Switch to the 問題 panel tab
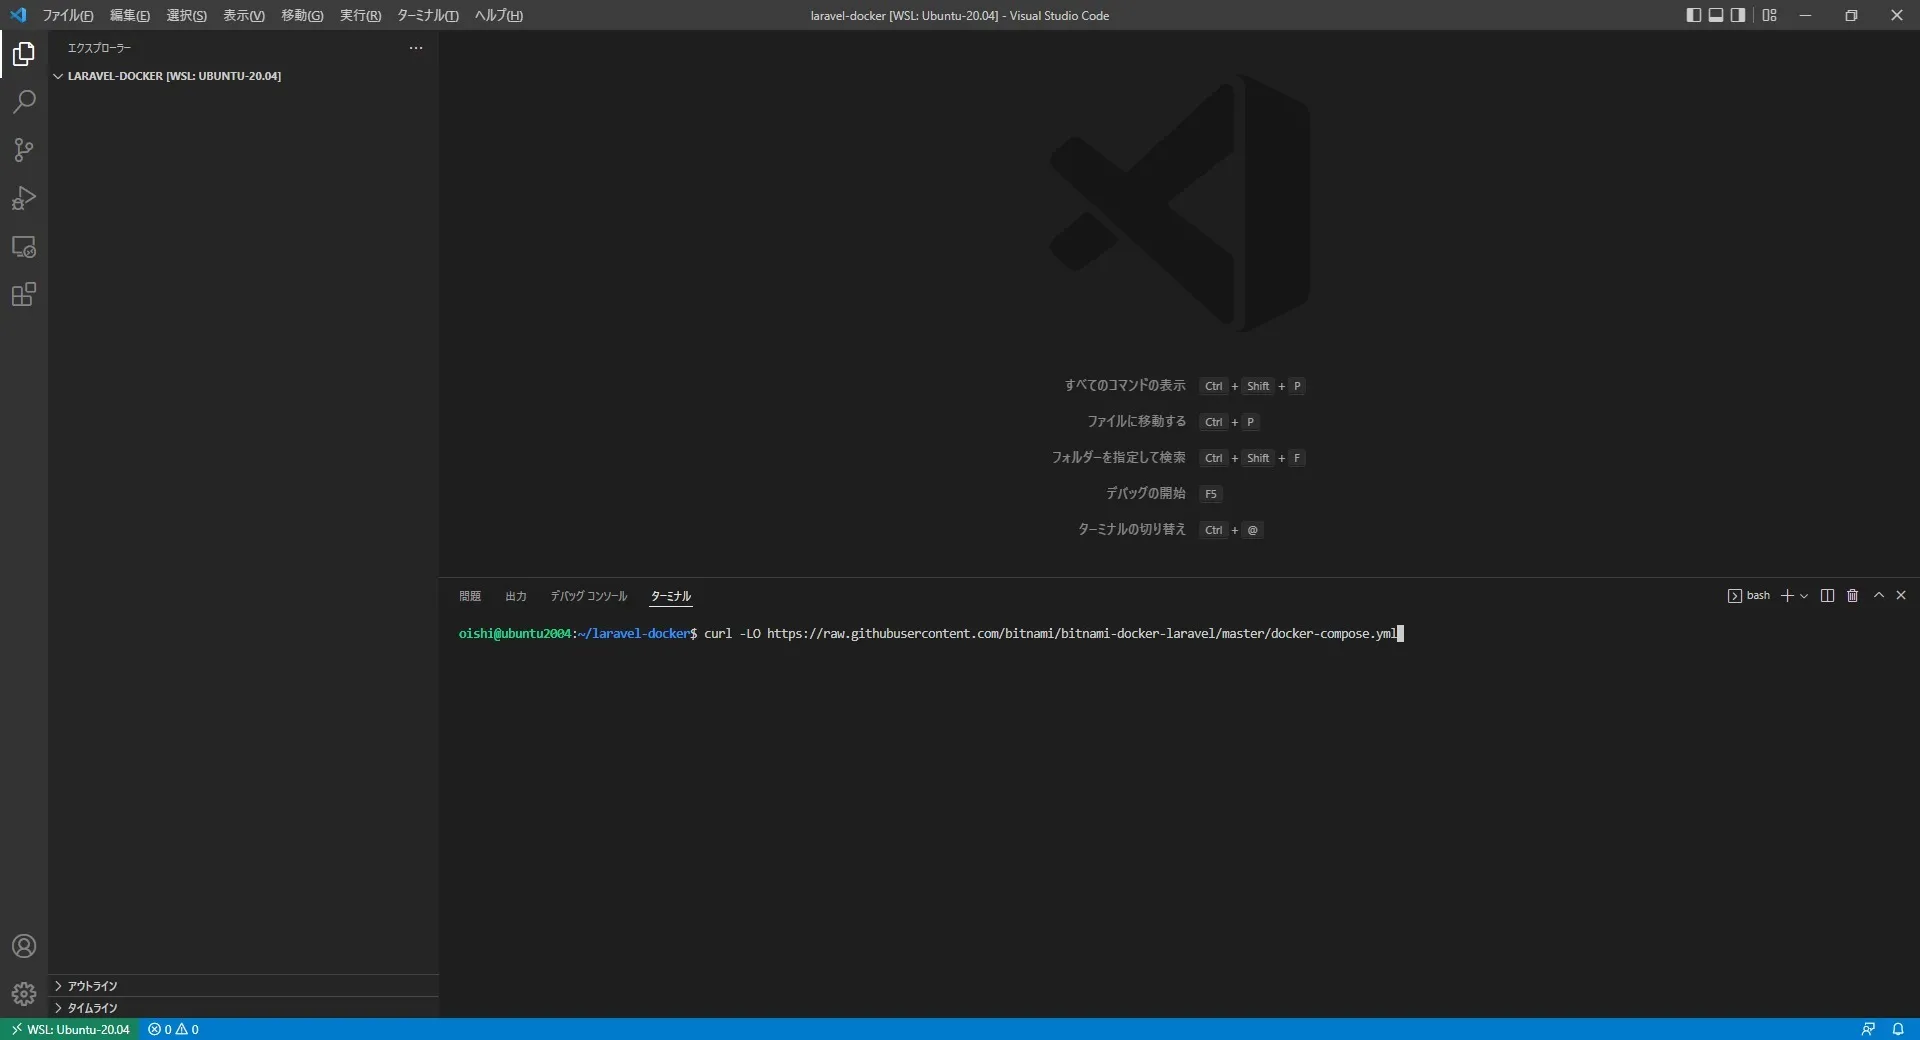This screenshot has width=1920, height=1040. point(470,596)
